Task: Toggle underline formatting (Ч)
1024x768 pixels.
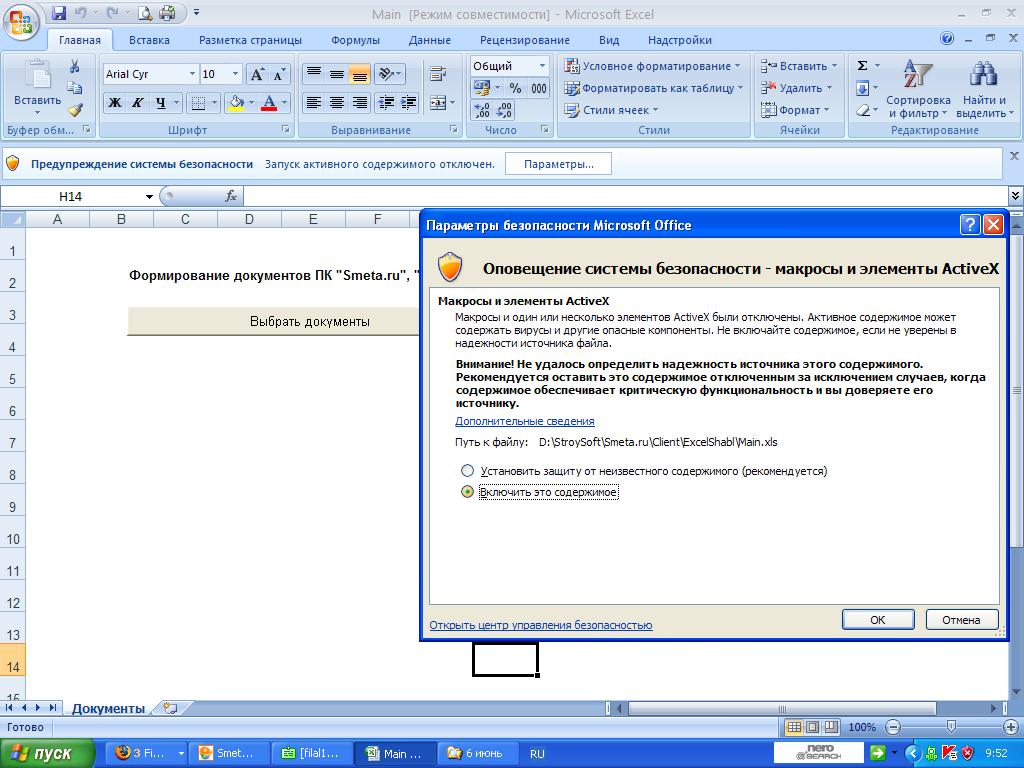Action: 160,103
